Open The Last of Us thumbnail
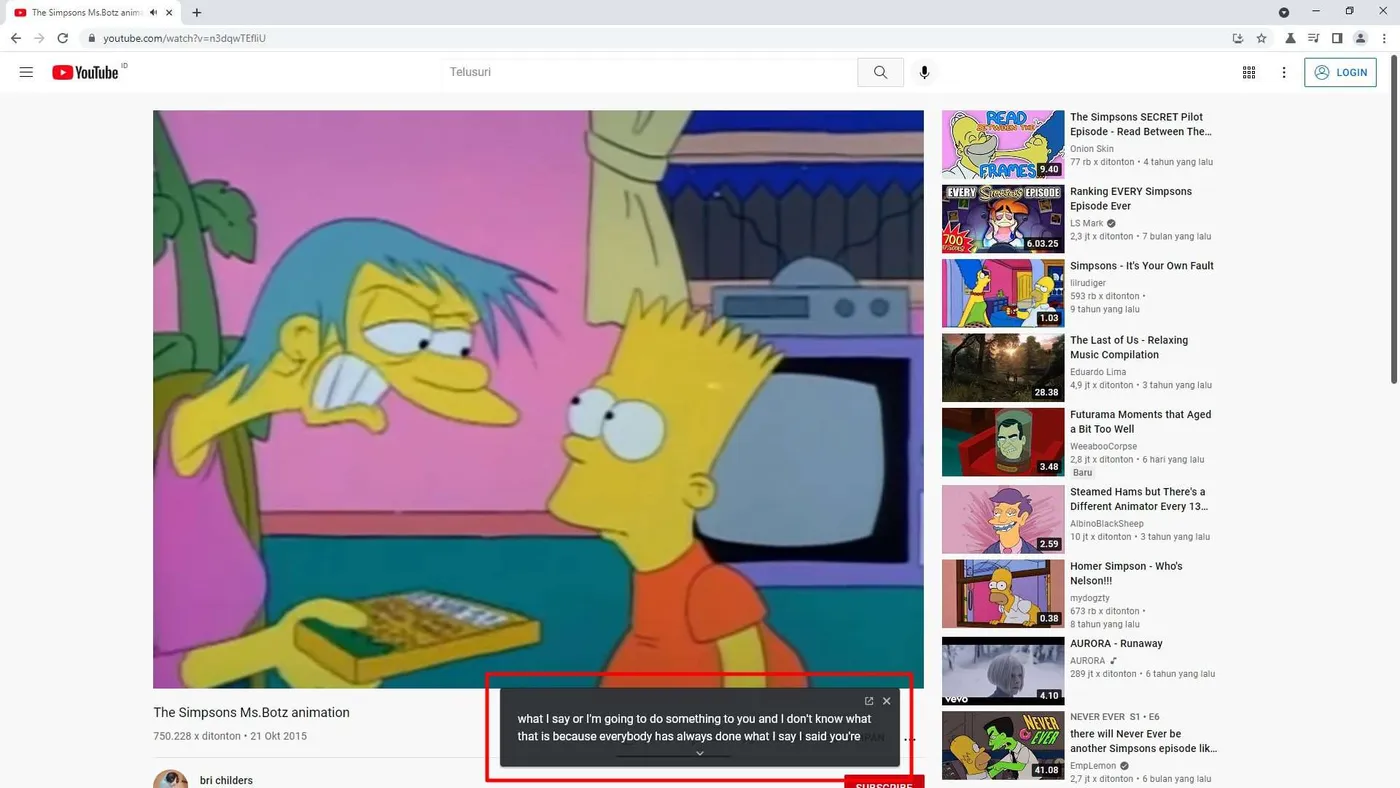The height and width of the screenshot is (788, 1400). click(x=1003, y=368)
